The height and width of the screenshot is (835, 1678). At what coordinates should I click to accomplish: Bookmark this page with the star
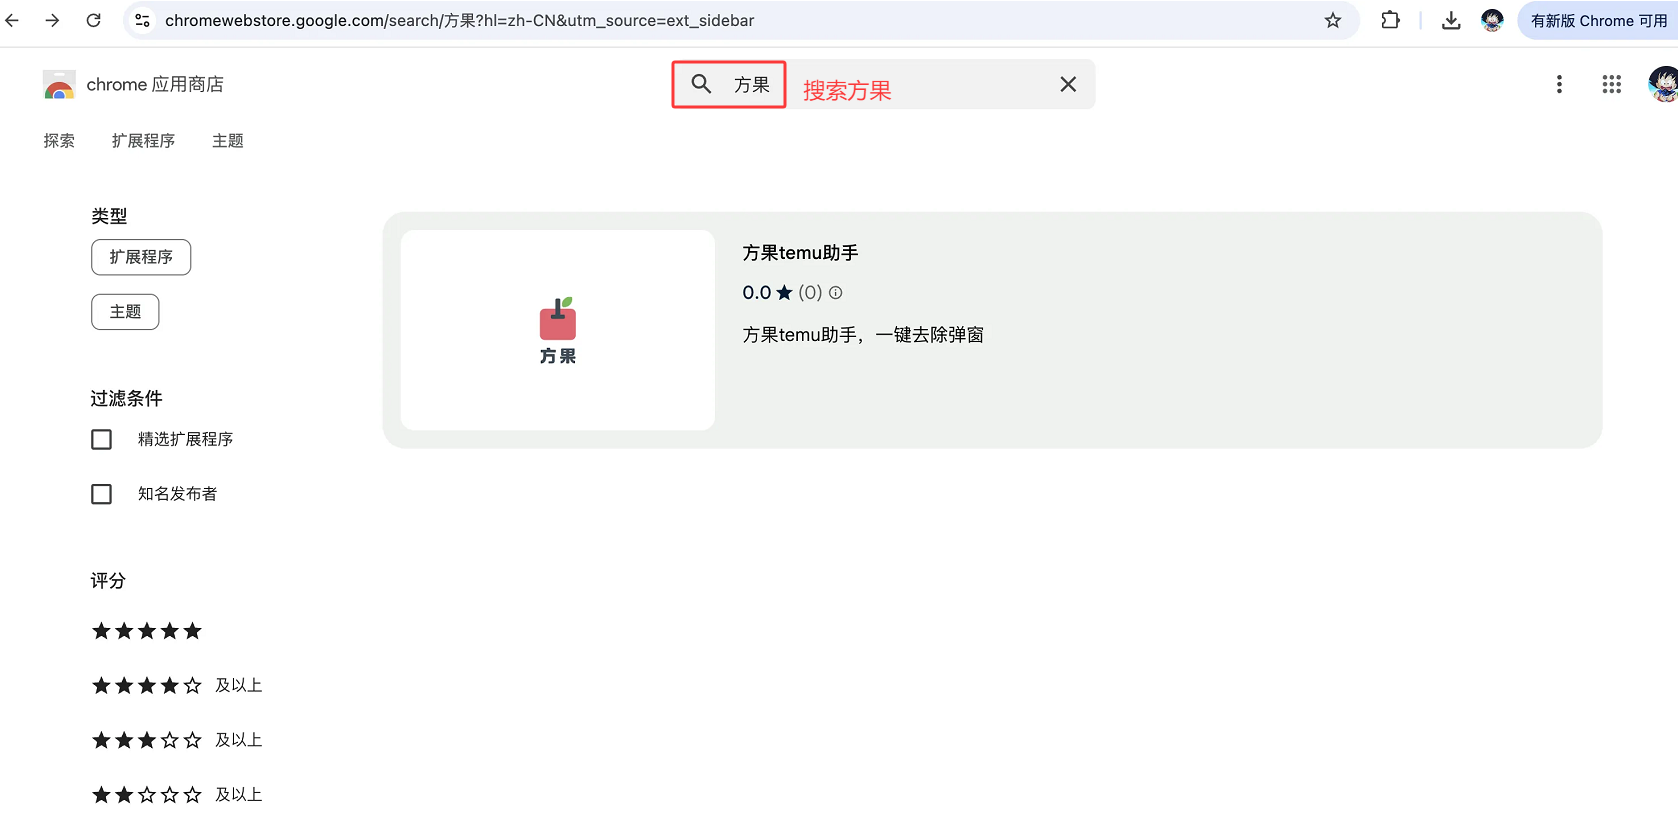pos(1333,20)
